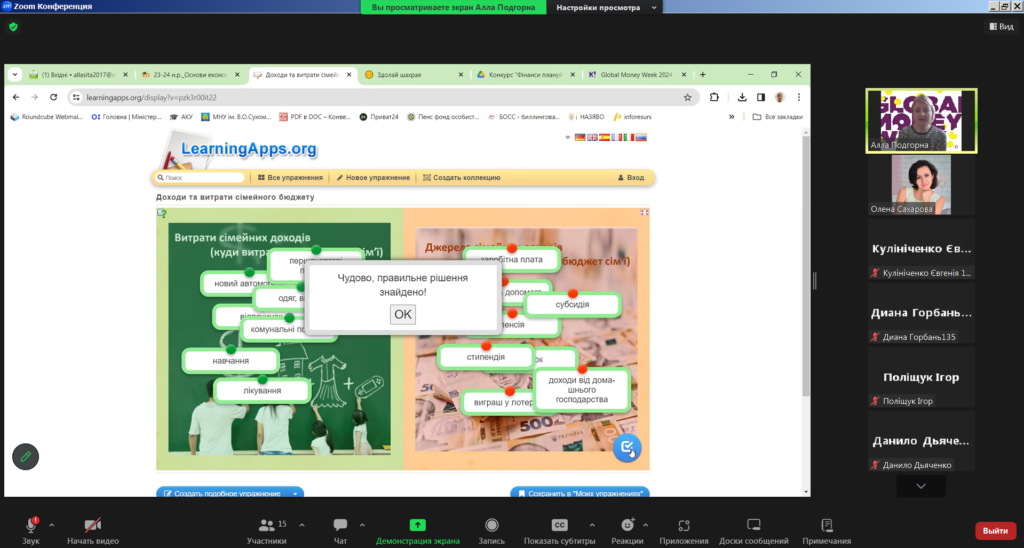Click Выйти leave meeting button
1024x548 pixels.
point(995,530)
